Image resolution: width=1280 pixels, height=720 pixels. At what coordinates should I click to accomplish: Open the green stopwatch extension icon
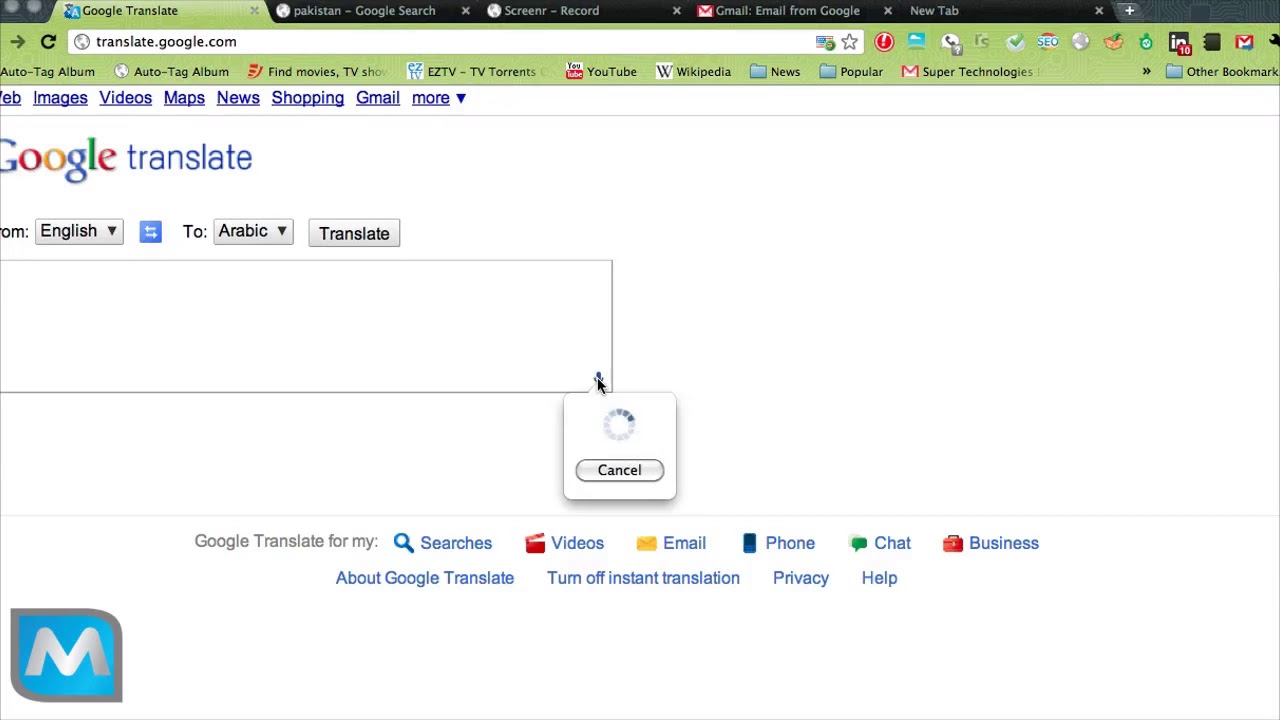coord(1146,42)
